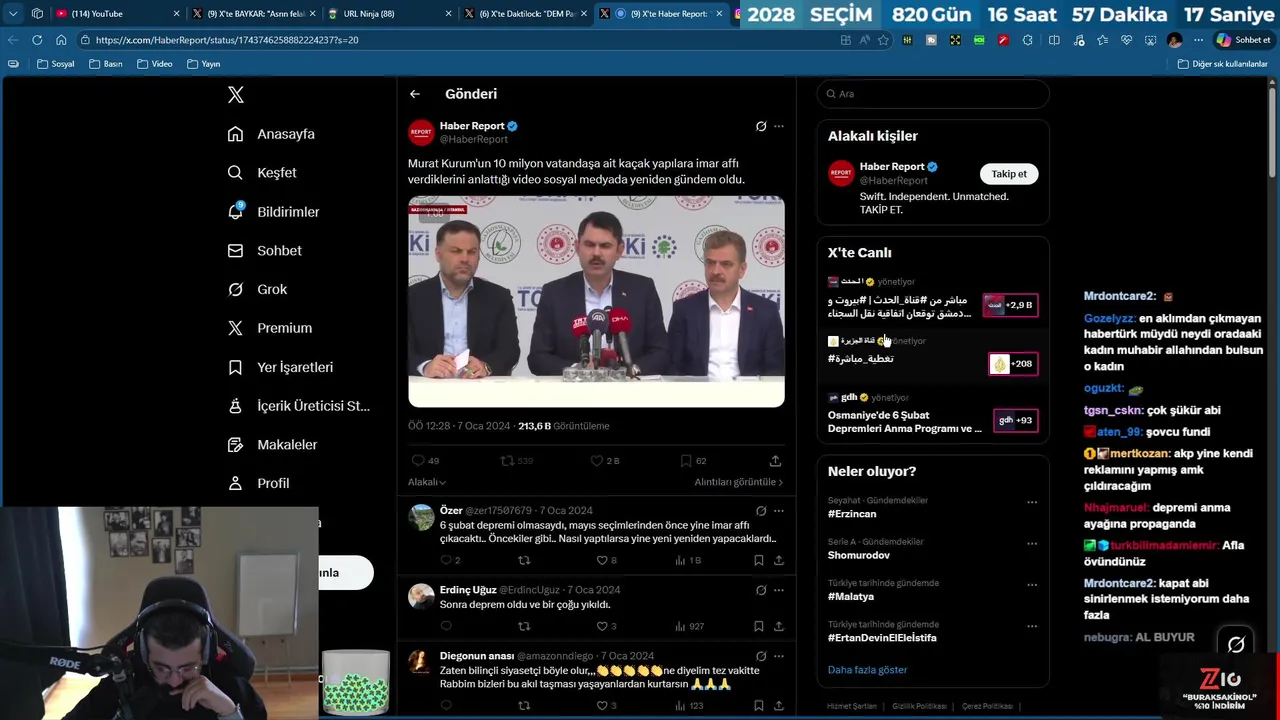1280x720 pixels.
Task: Share the main Haber Report post
Action: click(x=775, y=461)
